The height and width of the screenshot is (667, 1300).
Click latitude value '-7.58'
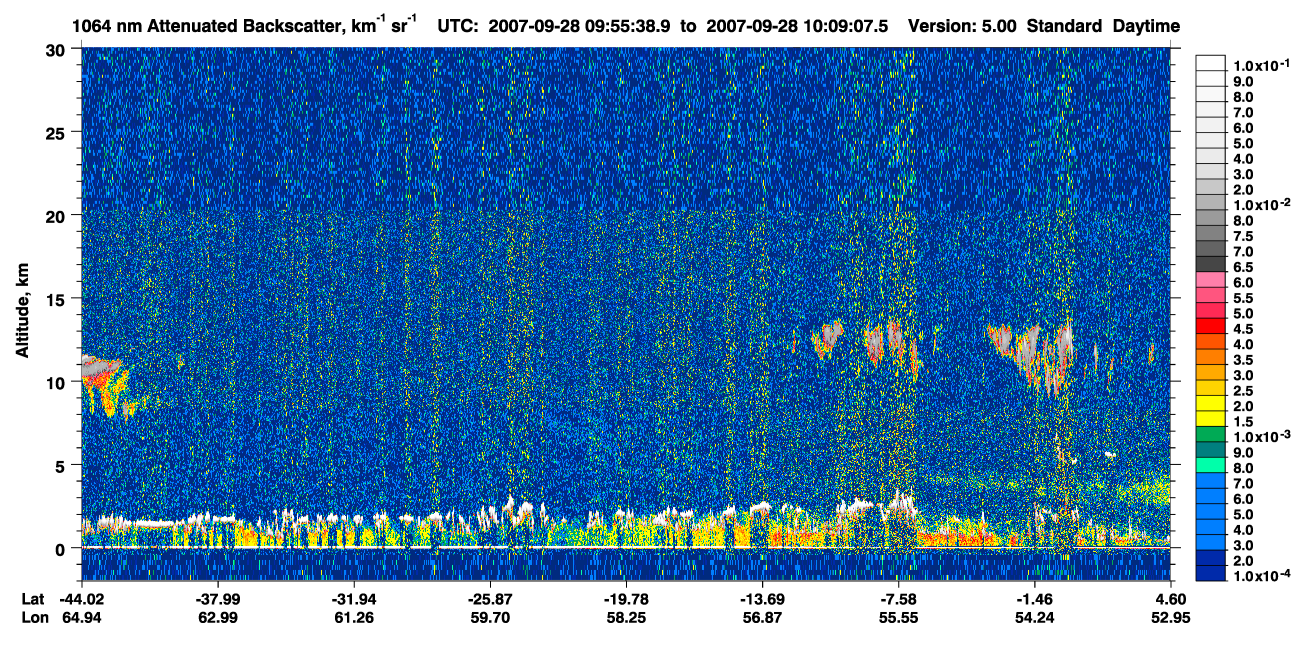click(899, 599)
